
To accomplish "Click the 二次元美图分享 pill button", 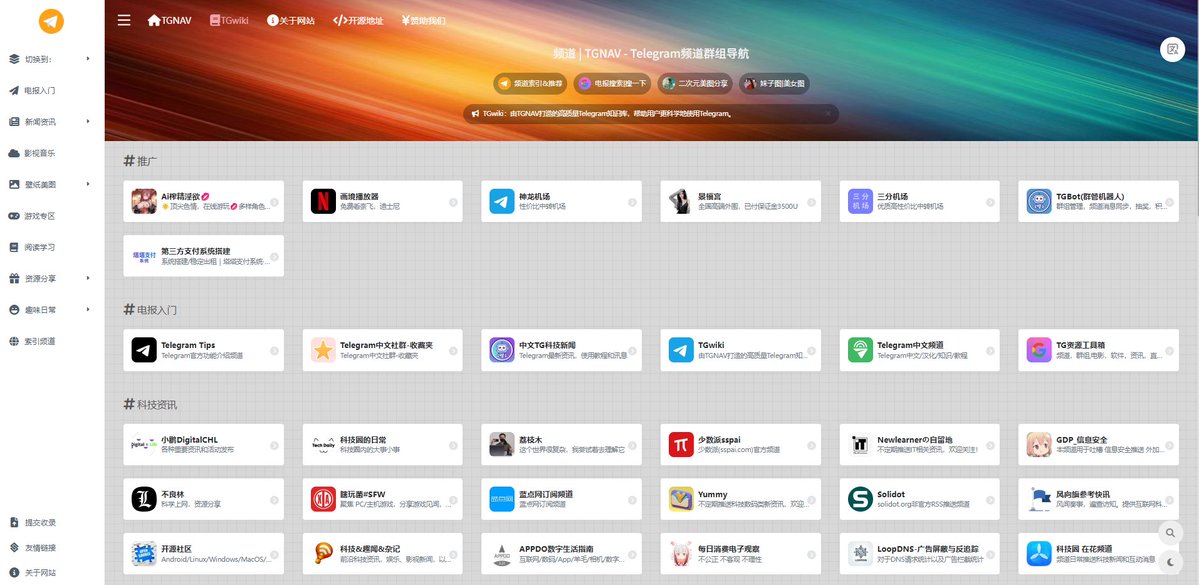I will (x=696, y=83).
